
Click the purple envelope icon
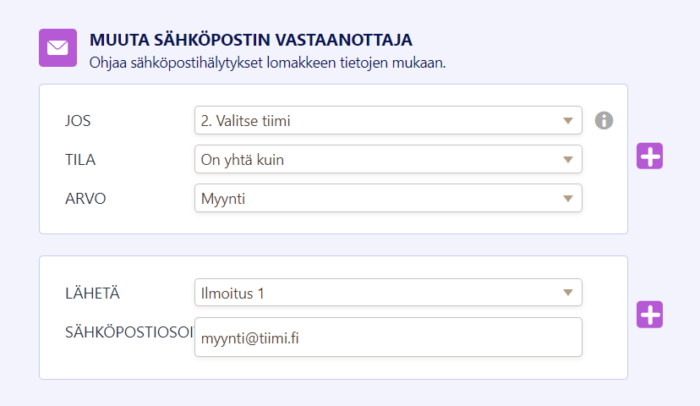[x=57, y=48]
